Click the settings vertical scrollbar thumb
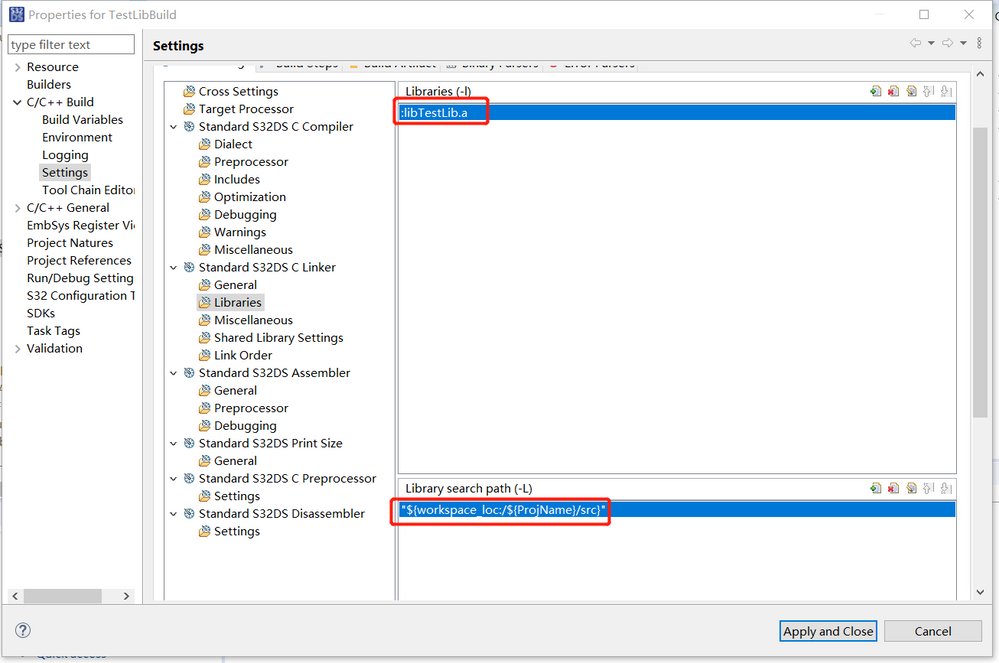 coord(980,273)
